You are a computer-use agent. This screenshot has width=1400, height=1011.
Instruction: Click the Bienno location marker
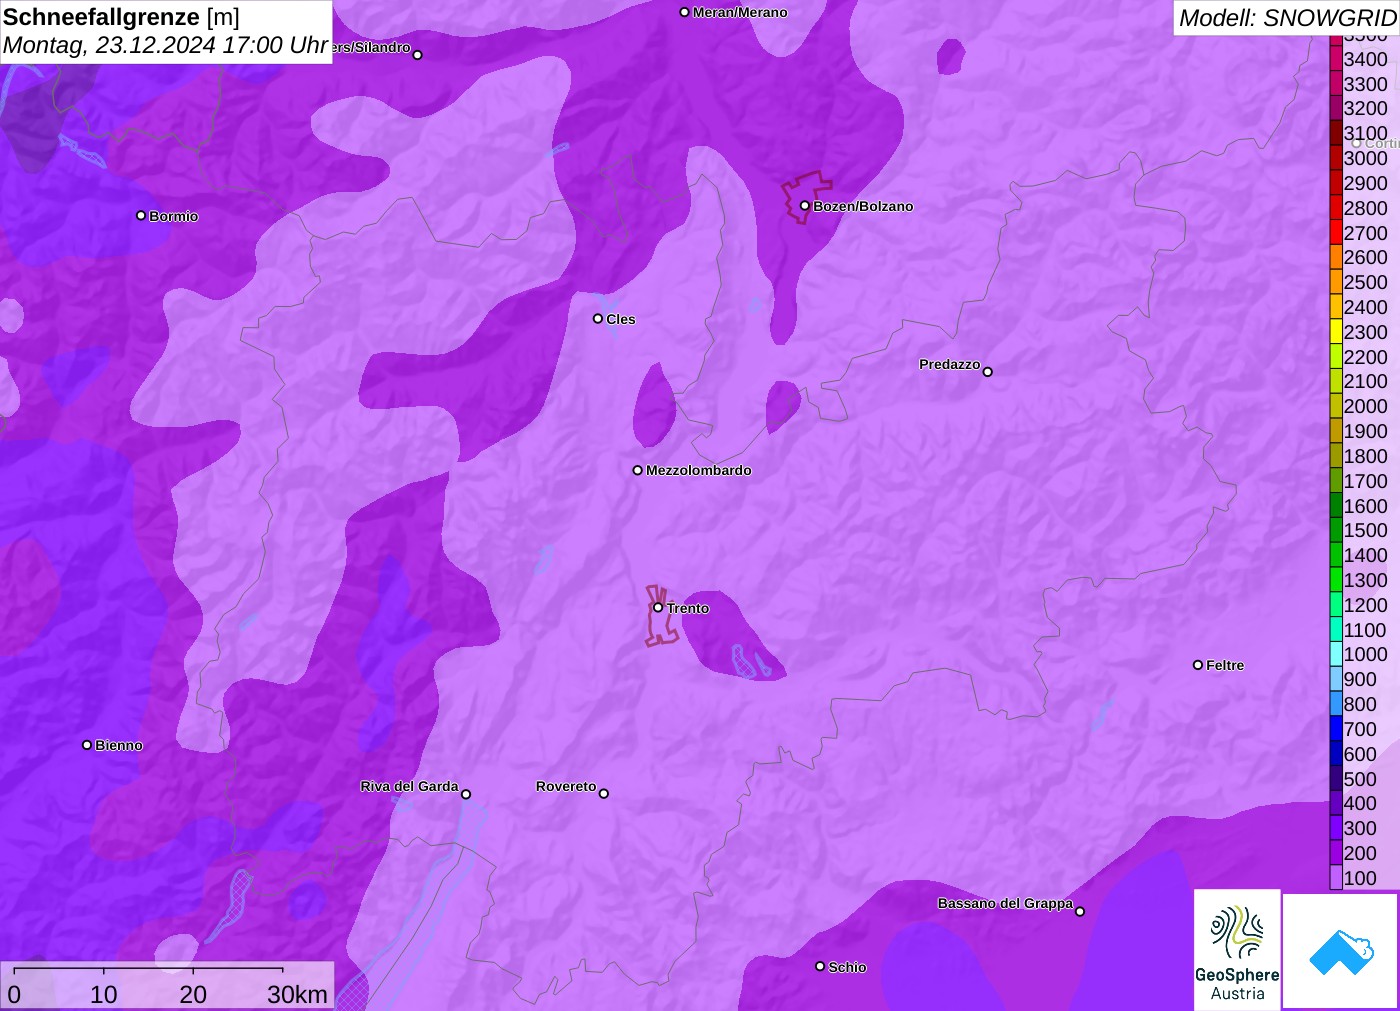coord(87,745)
